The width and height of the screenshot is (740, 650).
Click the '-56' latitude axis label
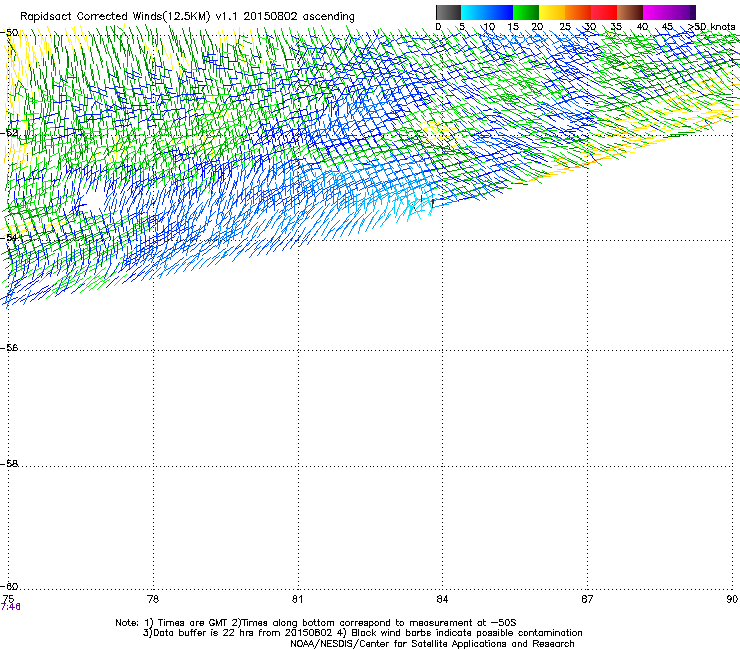(9, 348)
